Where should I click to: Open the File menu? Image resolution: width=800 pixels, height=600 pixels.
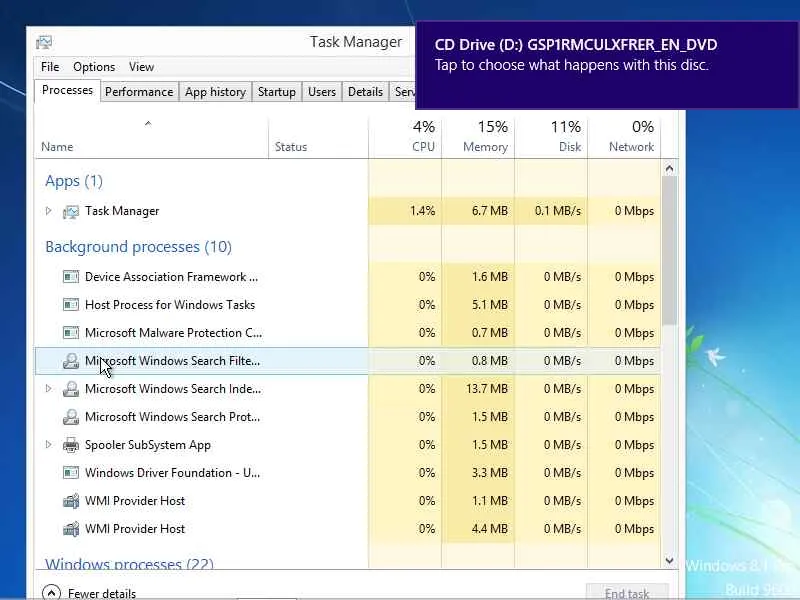point(50,67)
